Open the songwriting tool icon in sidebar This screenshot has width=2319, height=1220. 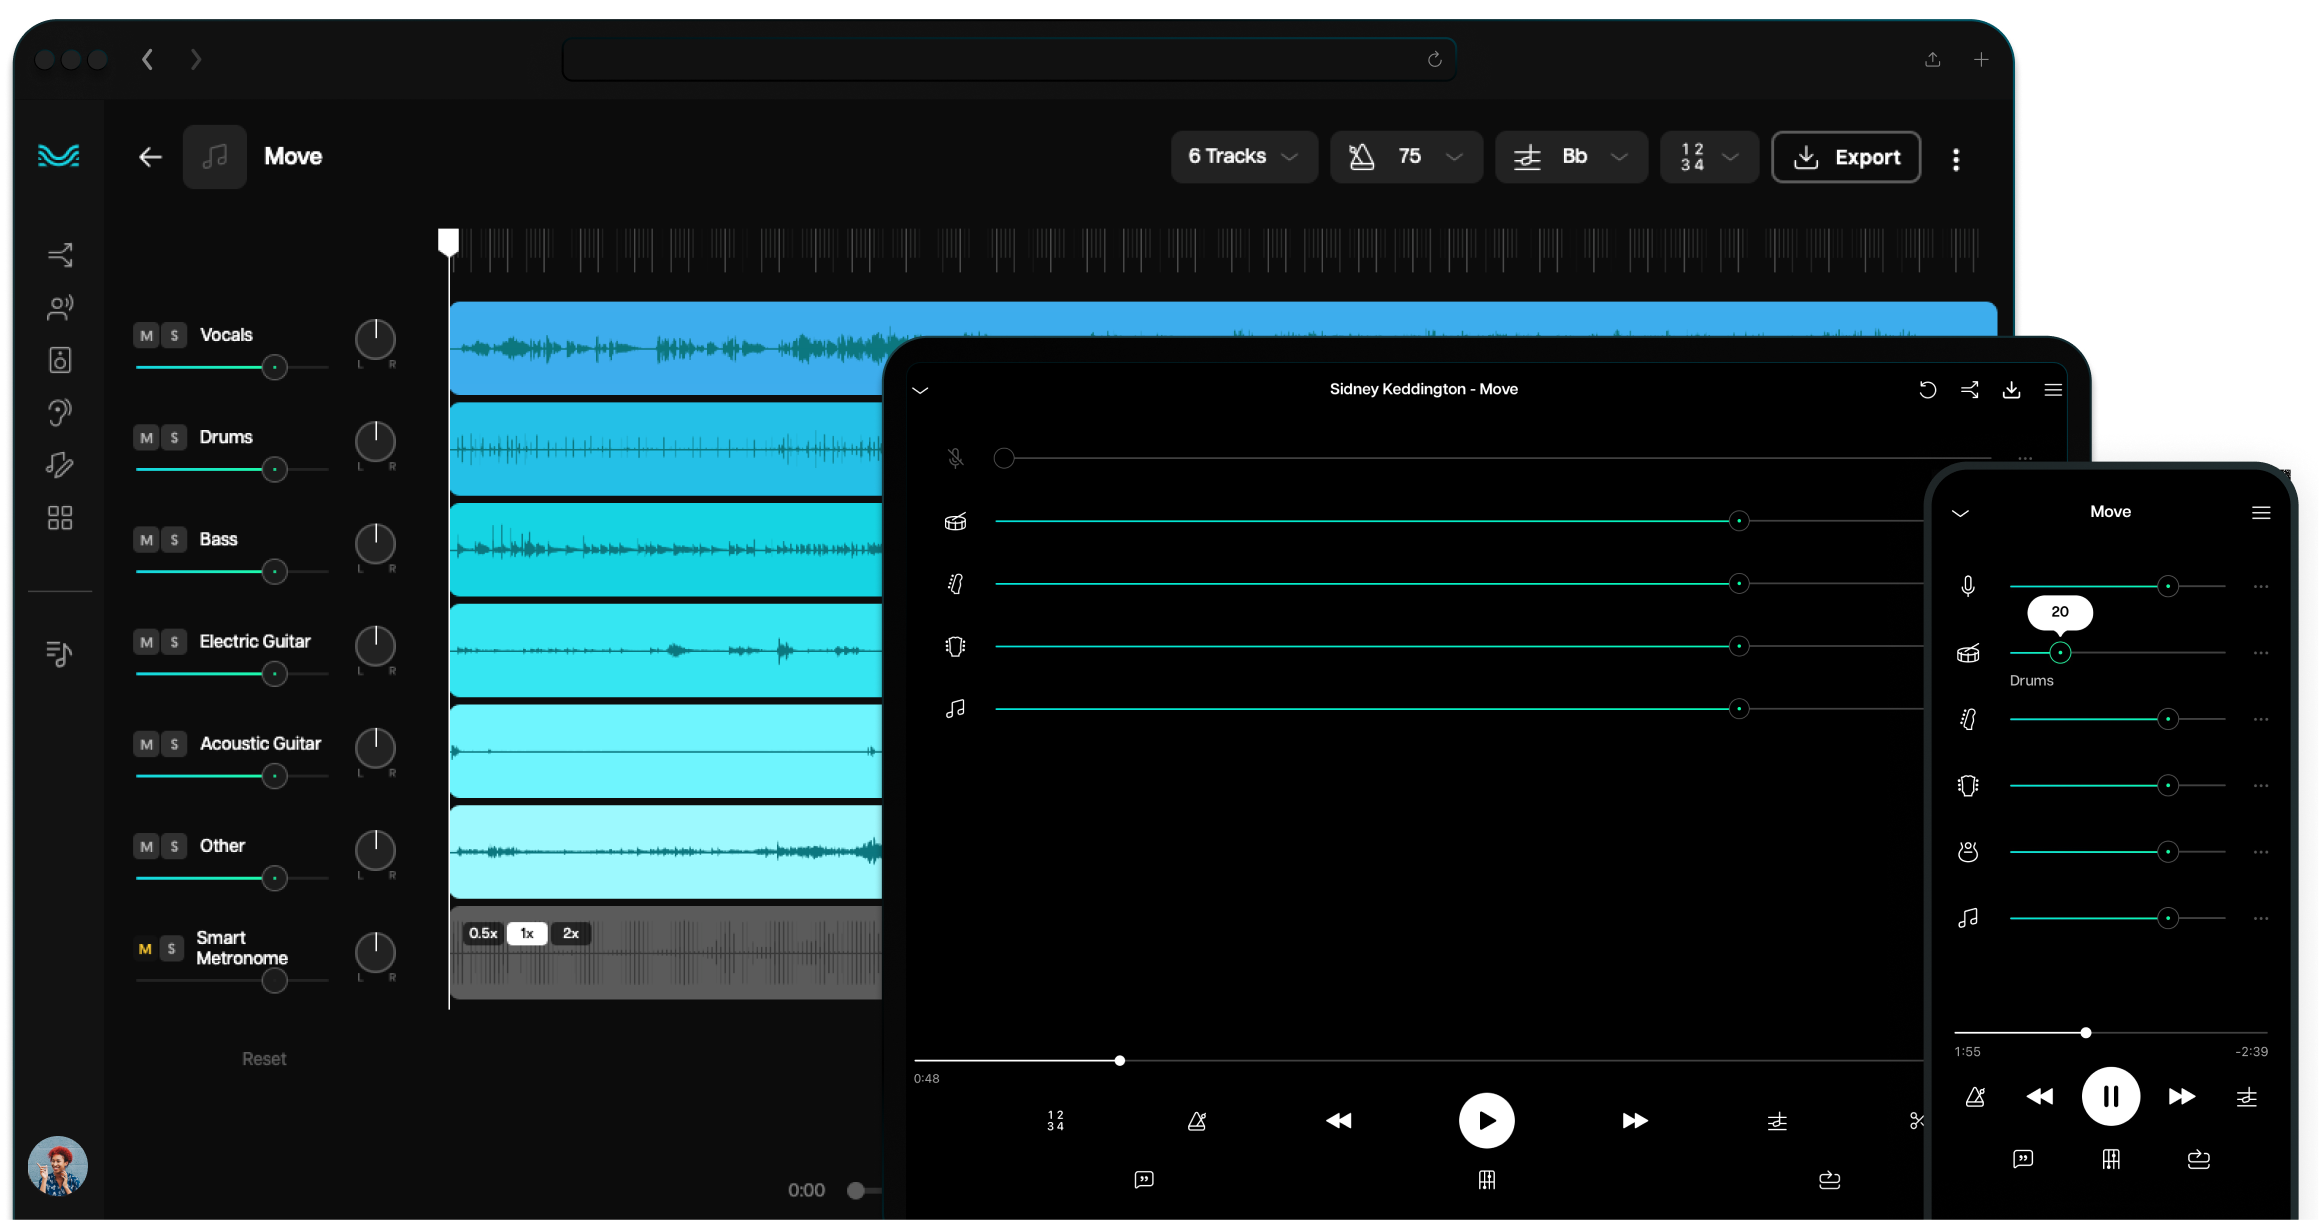point(60,466)
